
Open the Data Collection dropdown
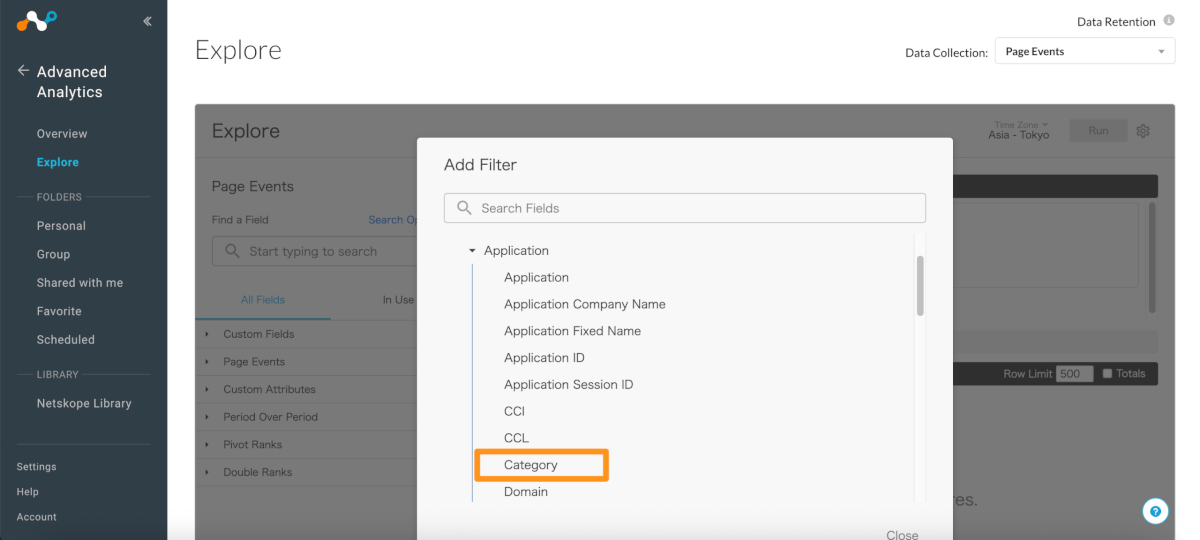pyautogui.click(x=1084, y=51)
